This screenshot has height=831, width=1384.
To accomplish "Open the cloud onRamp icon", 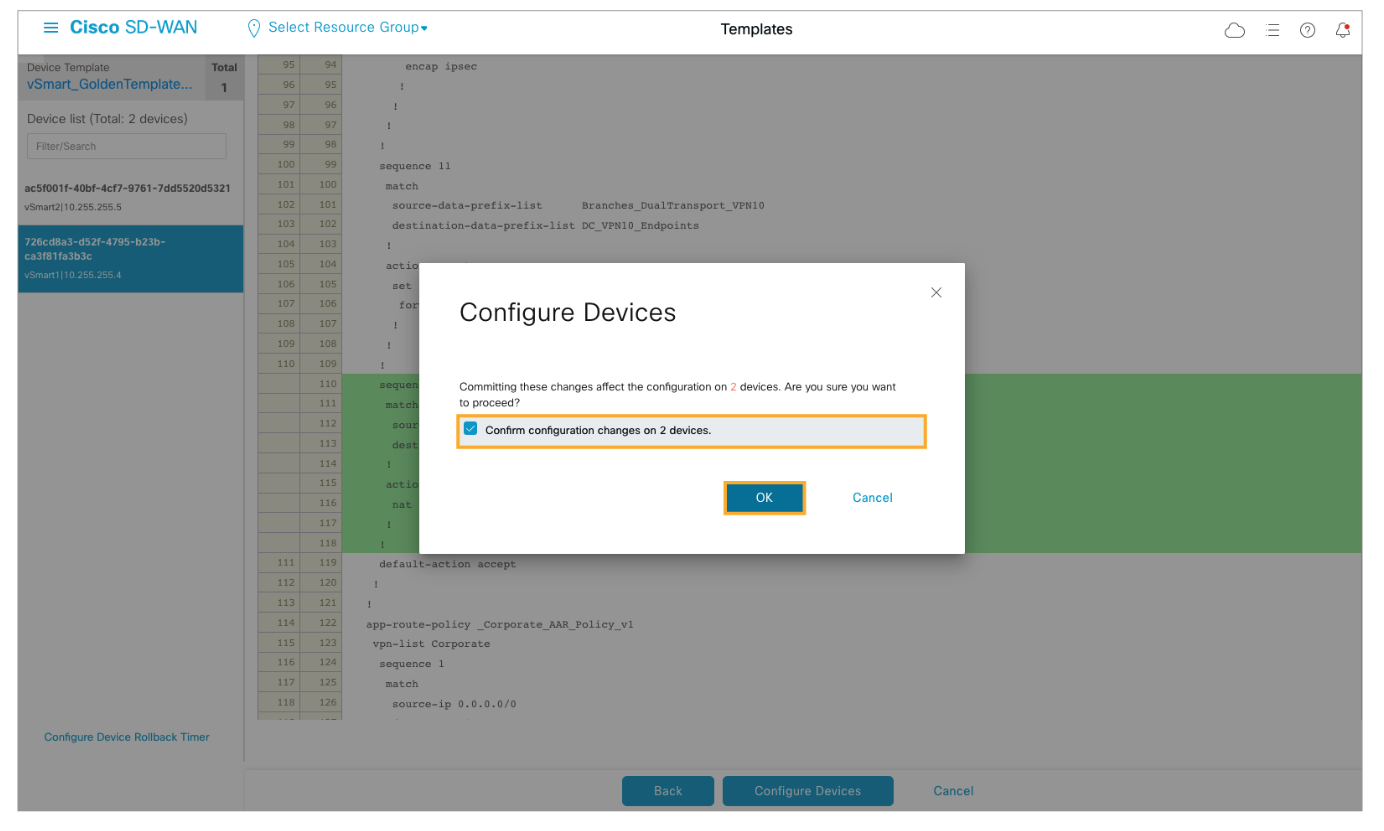I will pyautogui.click(x=1235, y=31).
